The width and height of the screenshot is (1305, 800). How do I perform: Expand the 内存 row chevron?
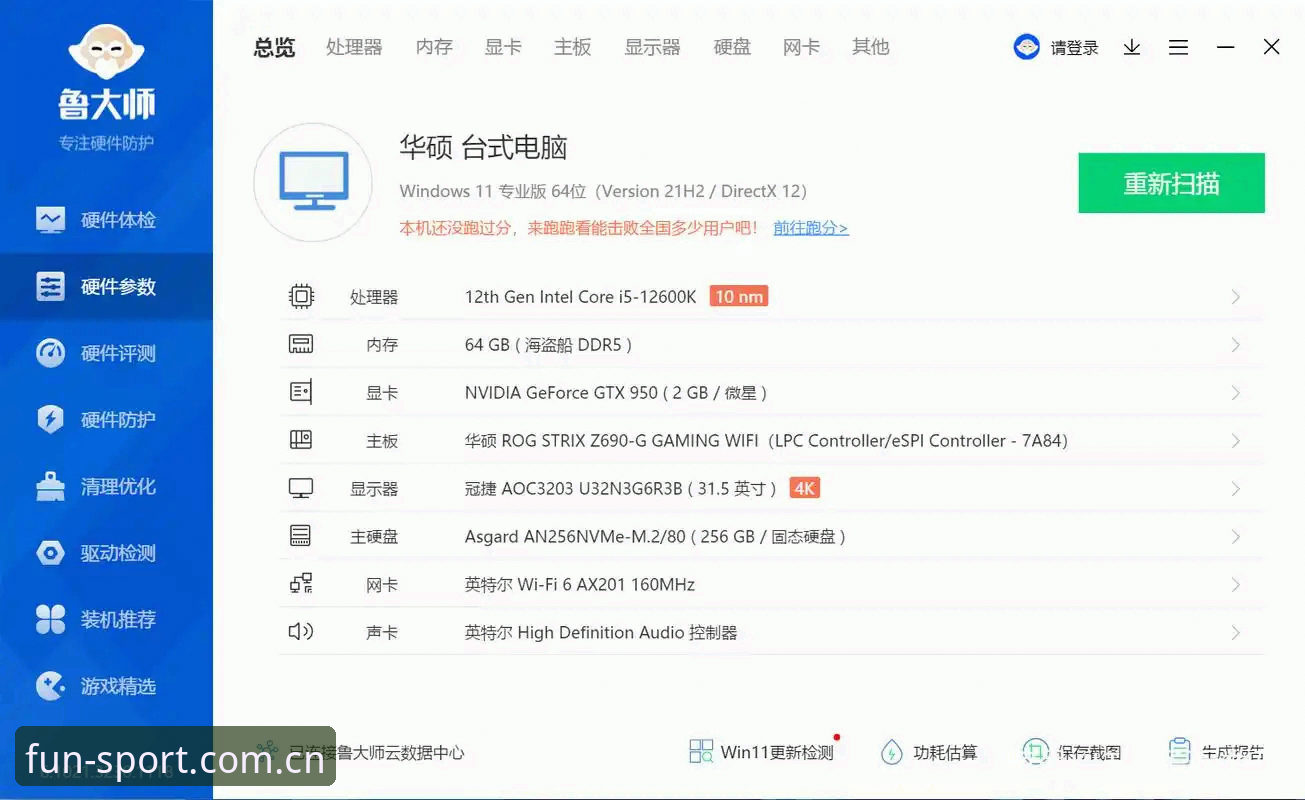(x=1236, y=345)
